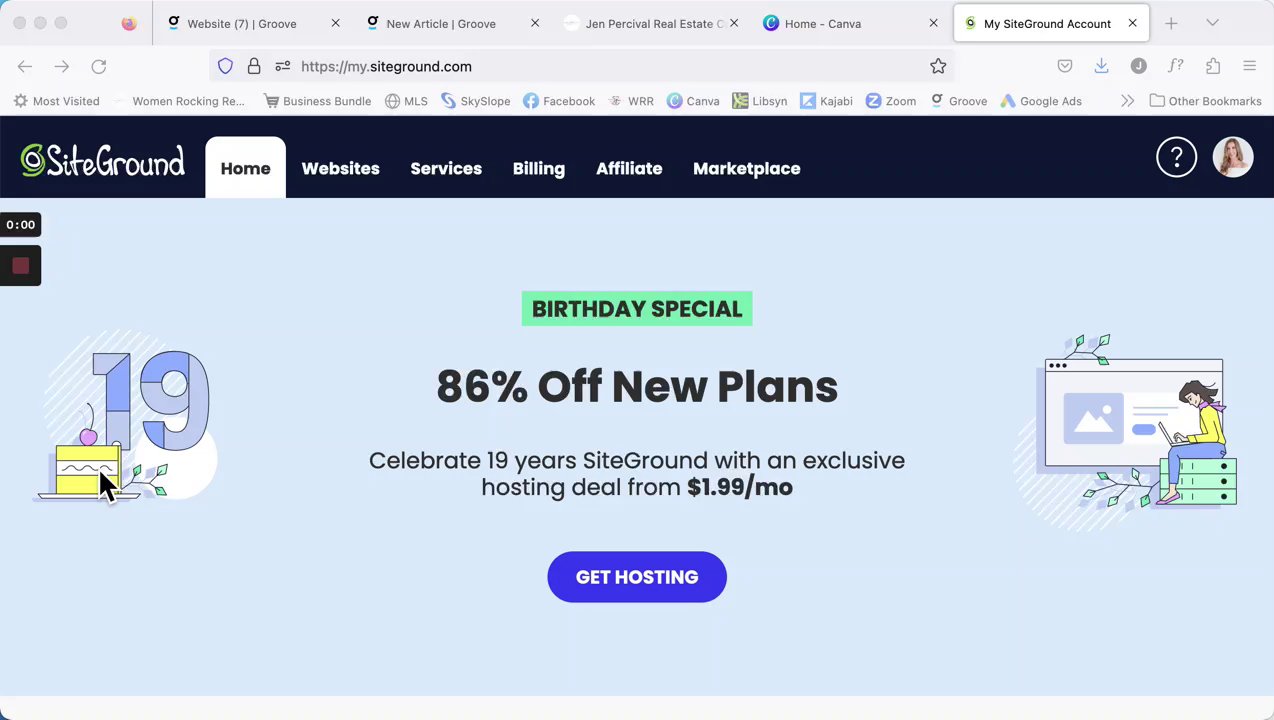Image resolution: width=1274 pixels, height=720 pixels.
Task: Click the address bar URL field
Action: [x=600, y=66]
